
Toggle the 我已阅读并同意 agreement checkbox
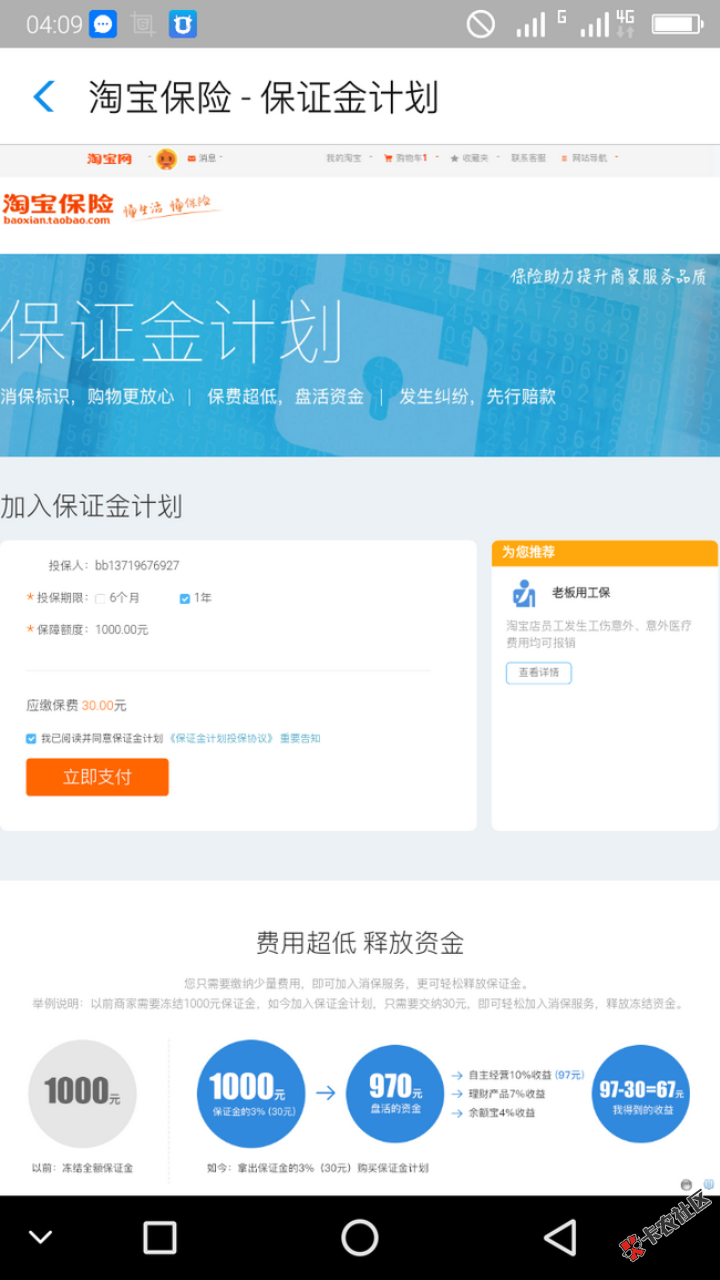(31, 738)
